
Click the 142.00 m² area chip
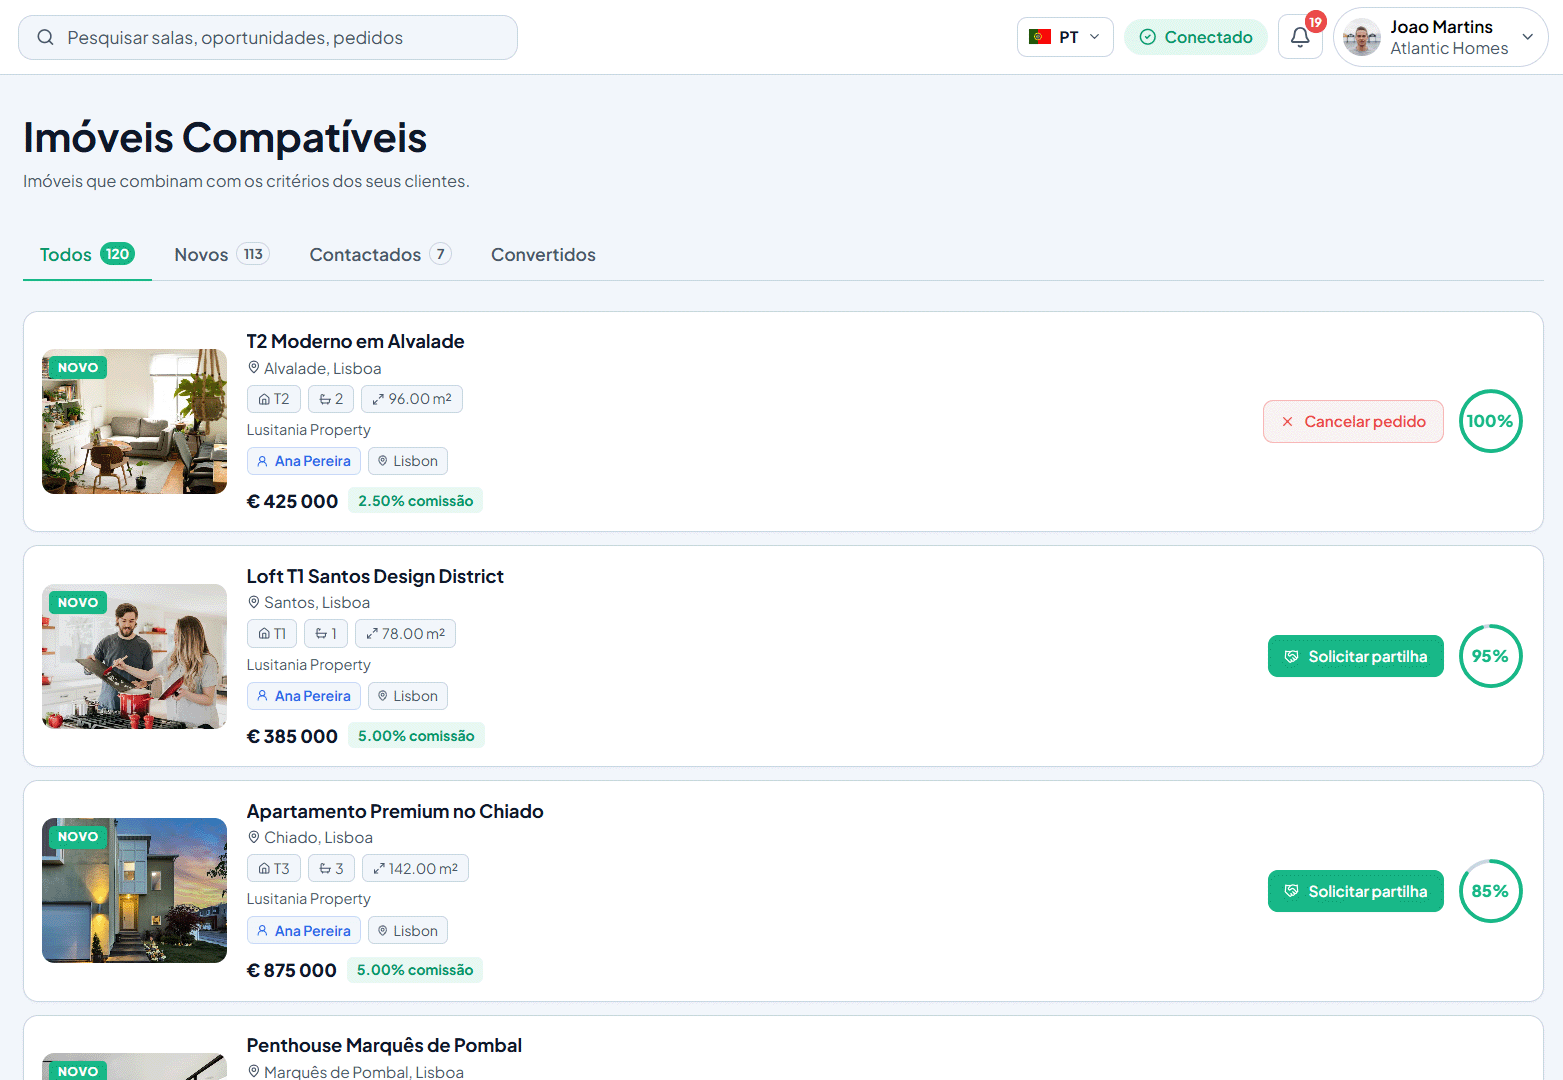pos(415,869)
